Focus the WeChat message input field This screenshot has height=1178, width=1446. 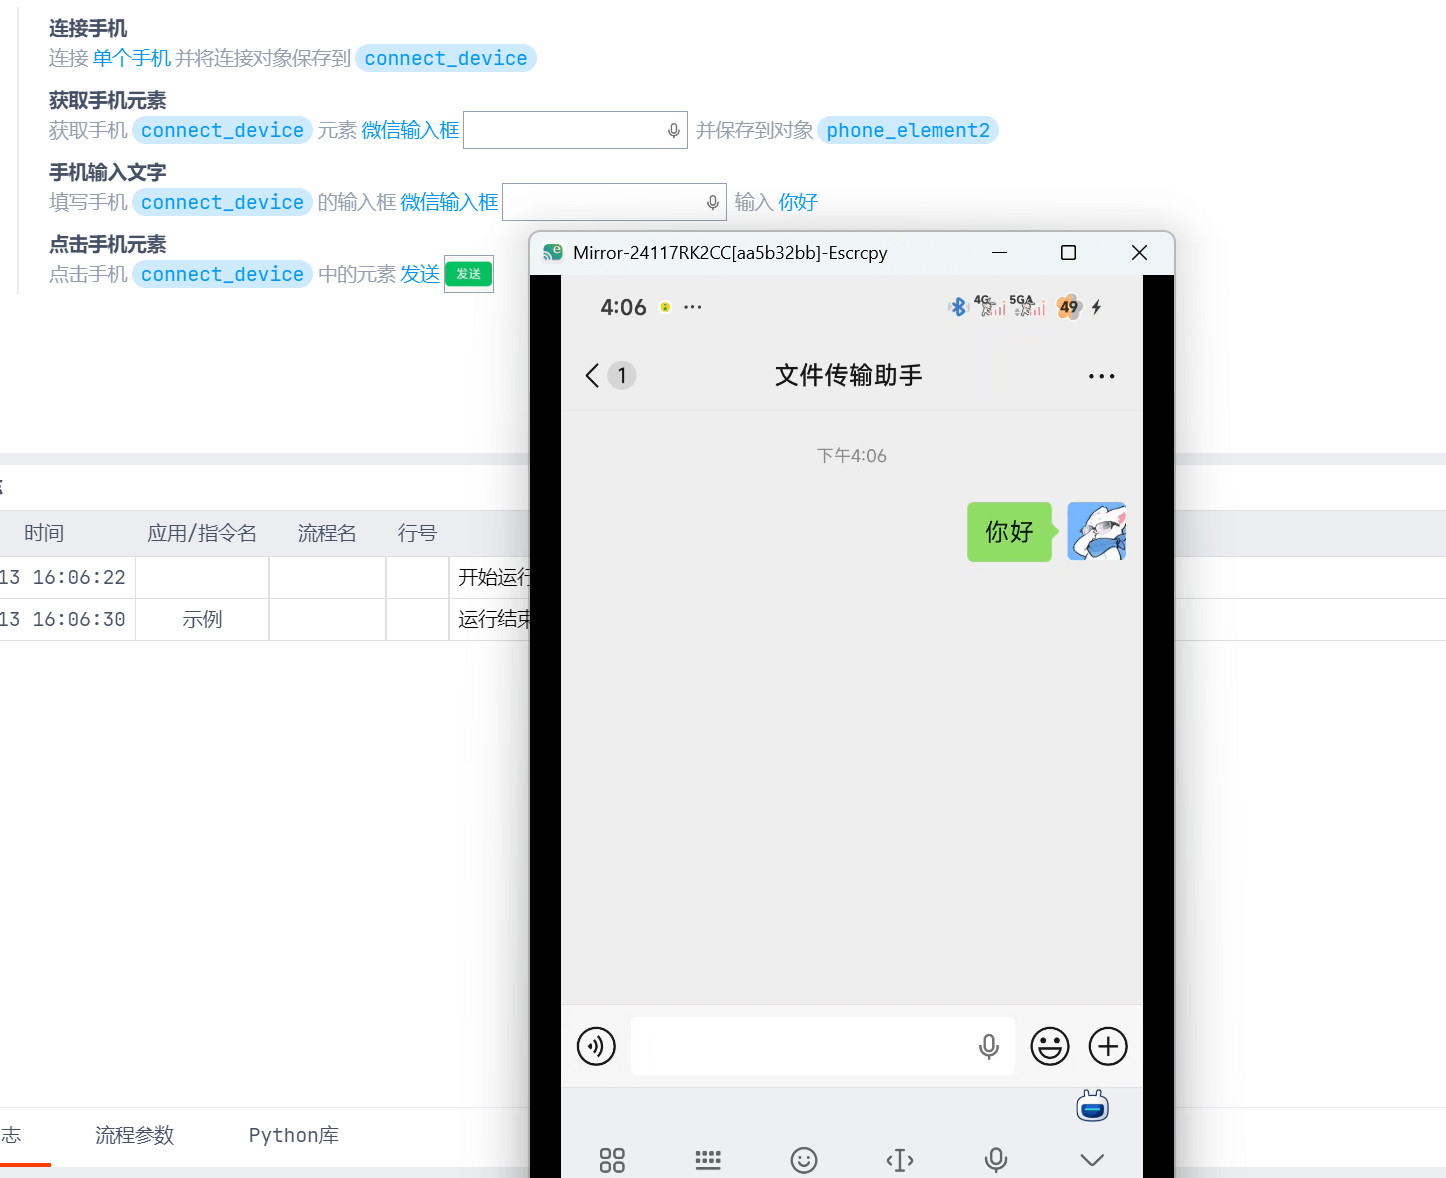800,1046
